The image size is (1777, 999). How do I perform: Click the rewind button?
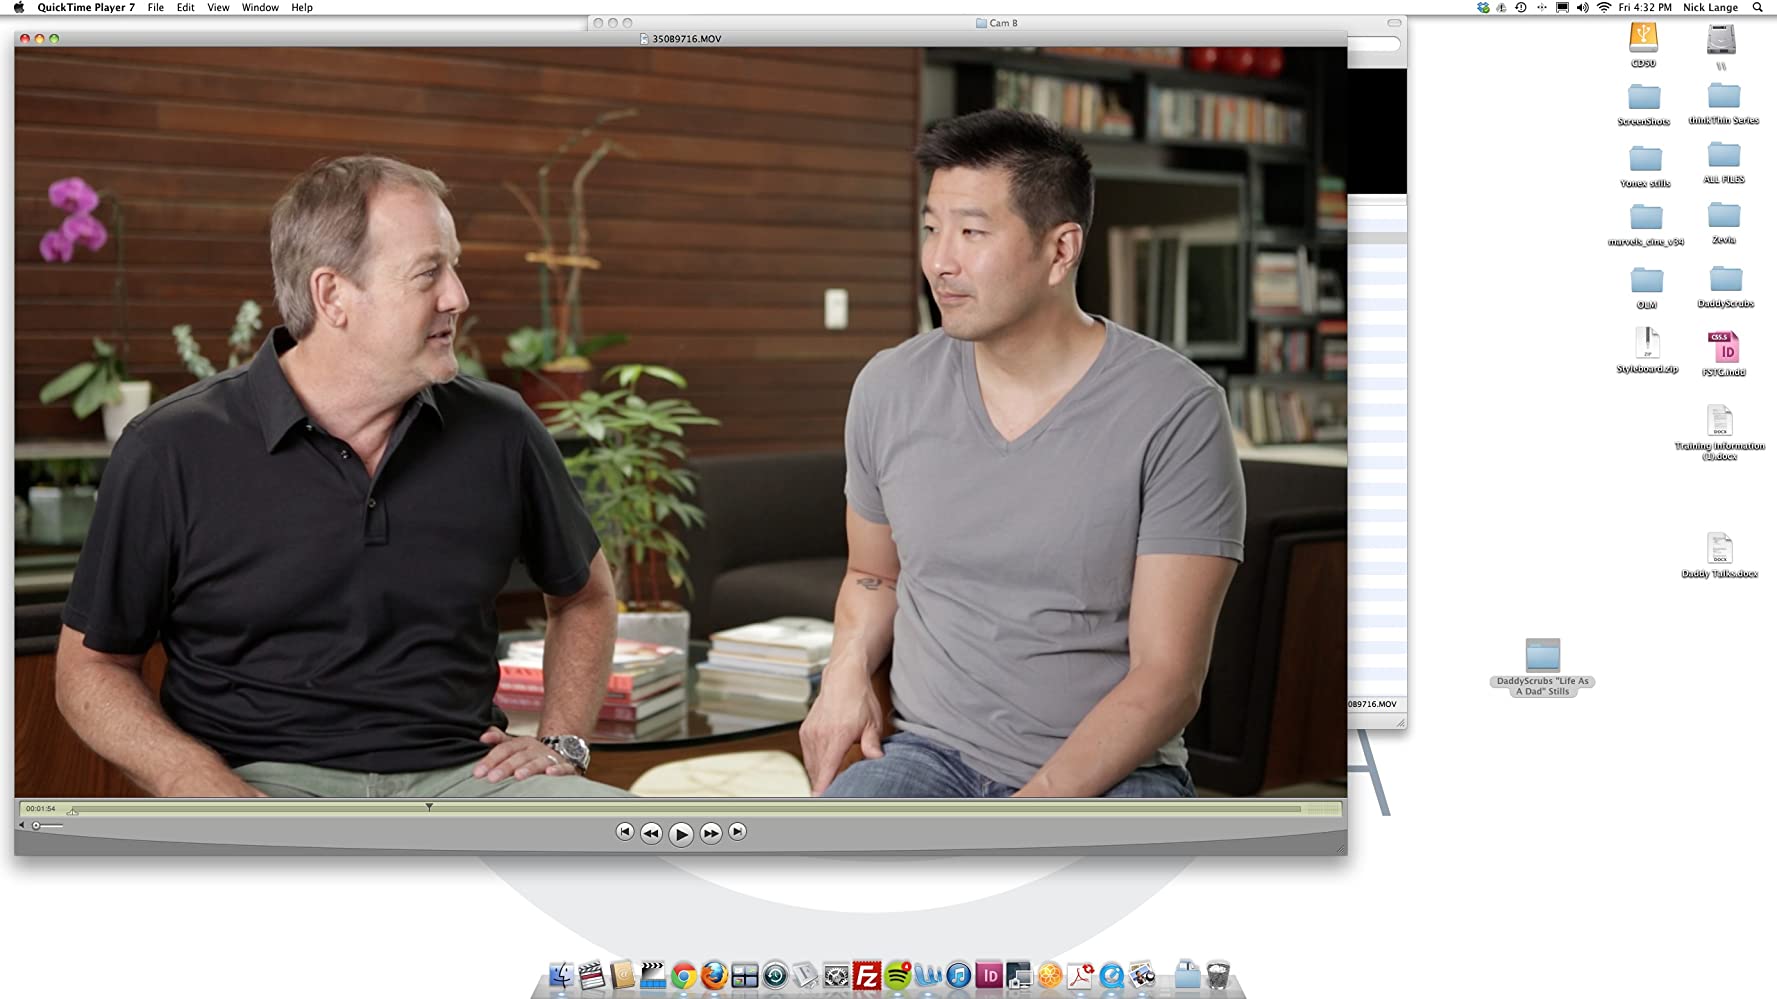pyautogui.click(x=651, y=833)
